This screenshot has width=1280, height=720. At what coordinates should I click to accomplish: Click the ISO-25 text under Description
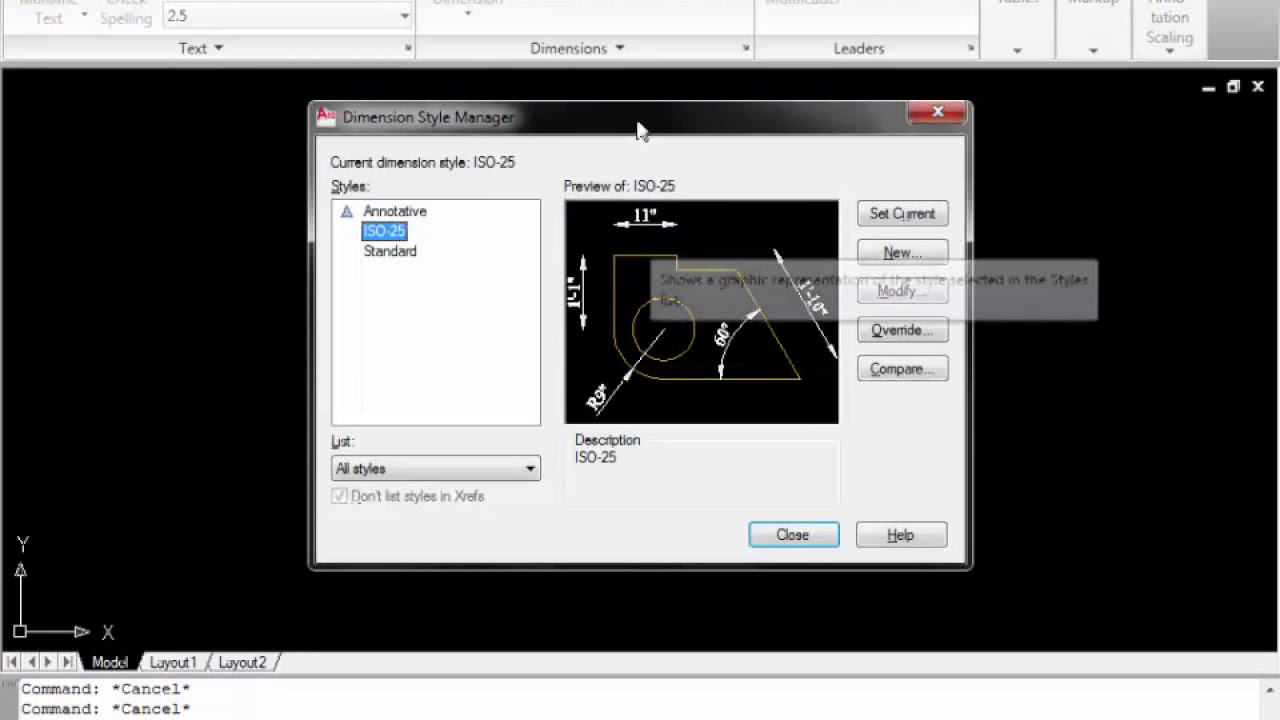click(596, 457)
